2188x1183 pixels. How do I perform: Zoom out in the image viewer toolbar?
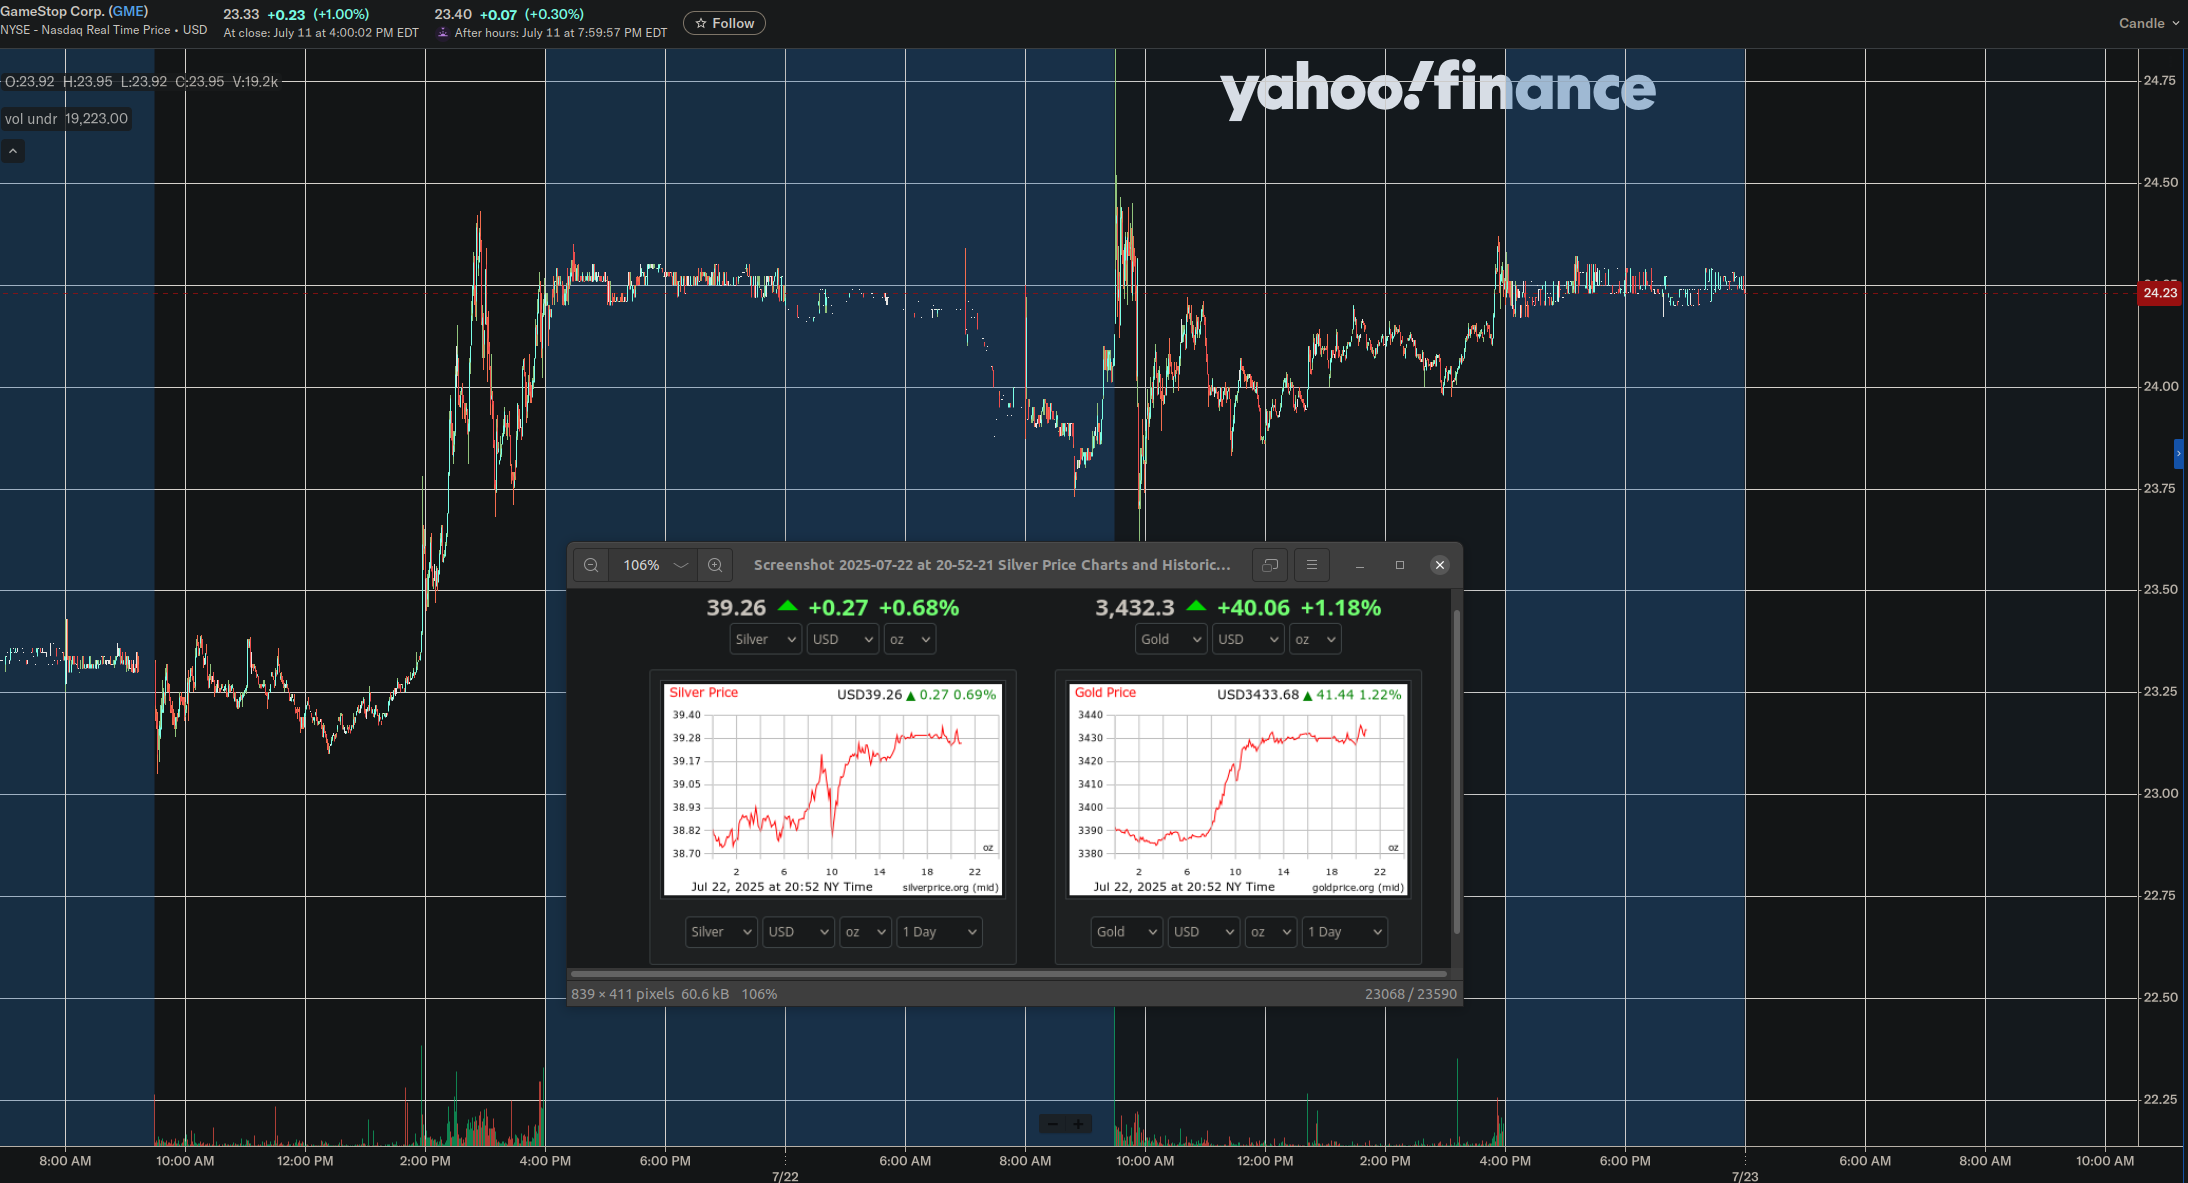pos(591,565)
